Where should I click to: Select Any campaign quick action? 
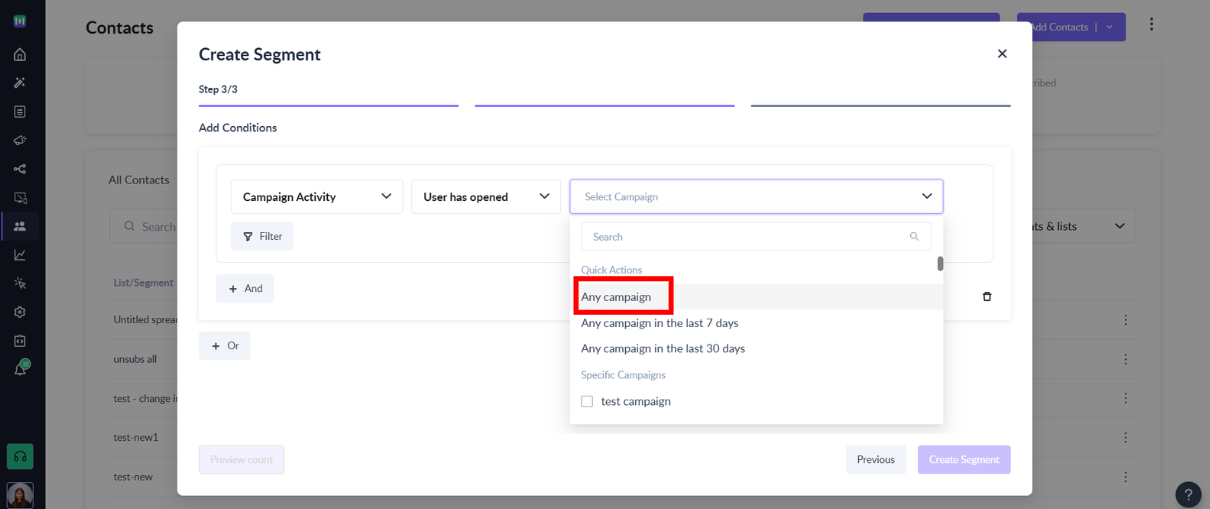pos(617,297)
